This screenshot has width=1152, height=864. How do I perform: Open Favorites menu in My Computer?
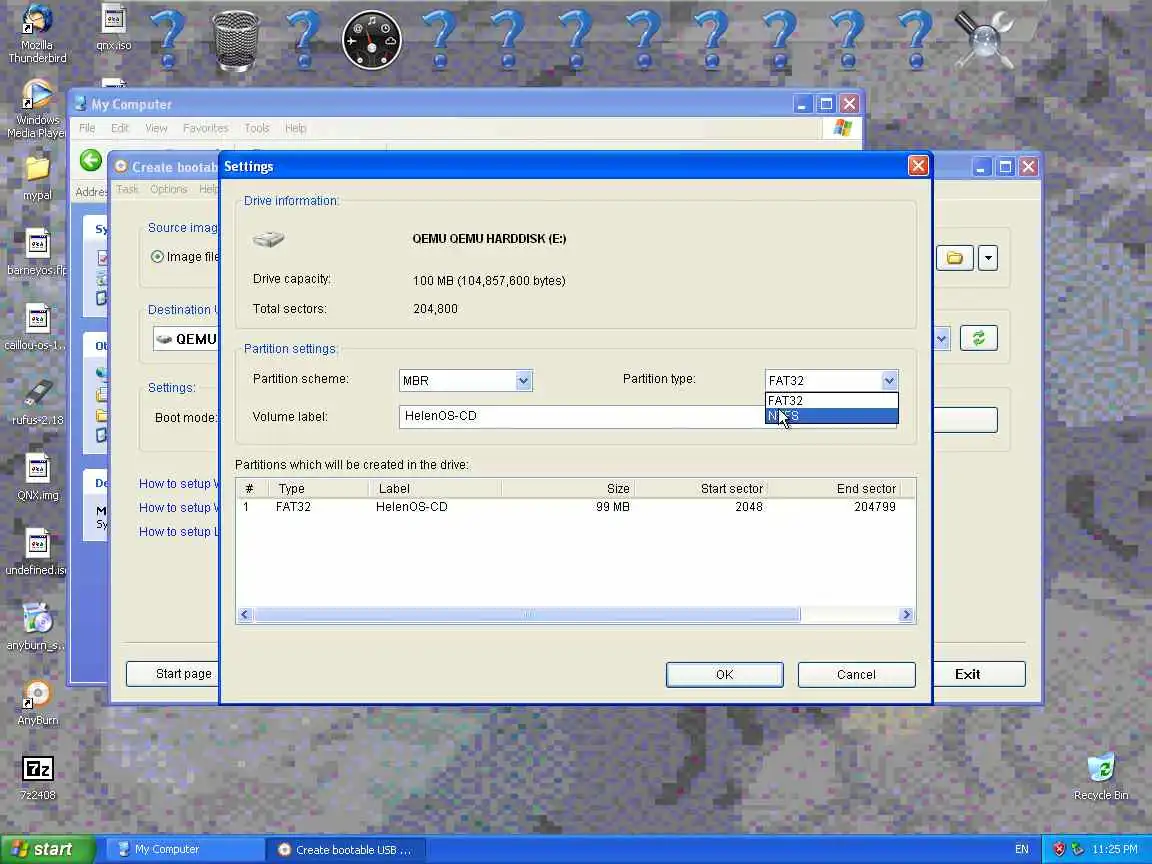(x=205, y=128)
